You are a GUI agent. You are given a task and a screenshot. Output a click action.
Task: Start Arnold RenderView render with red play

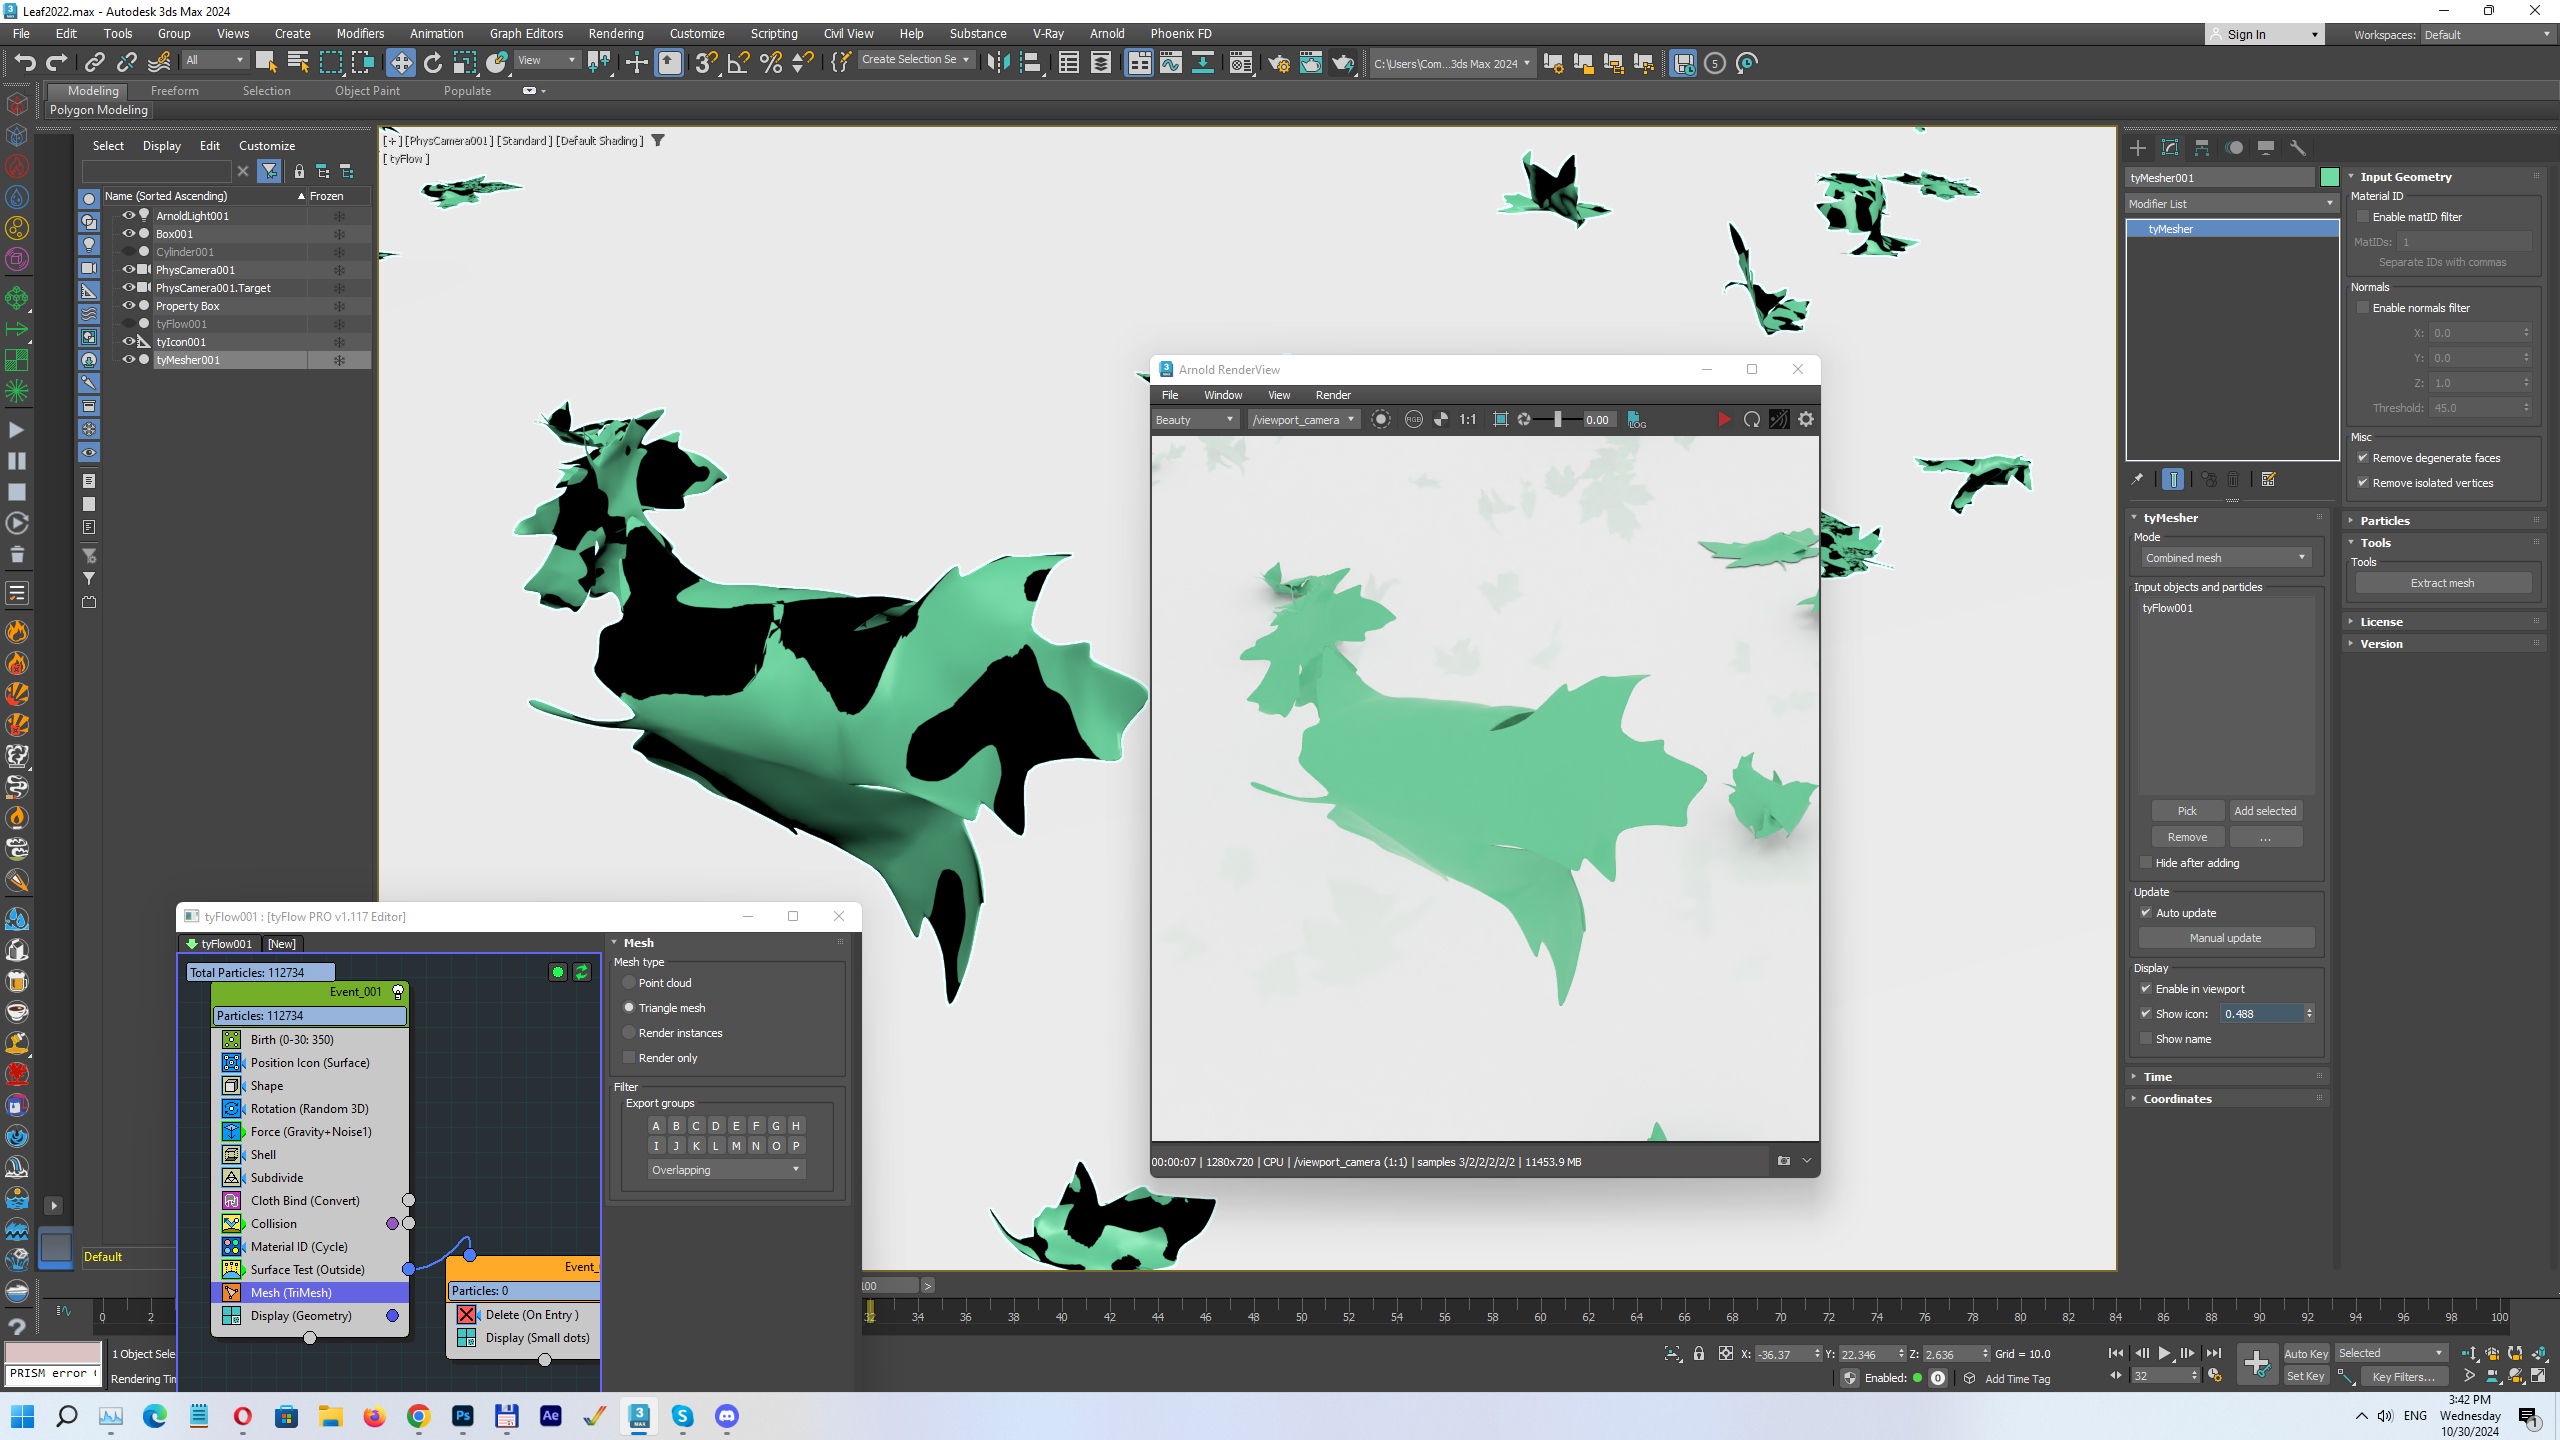1723,420
